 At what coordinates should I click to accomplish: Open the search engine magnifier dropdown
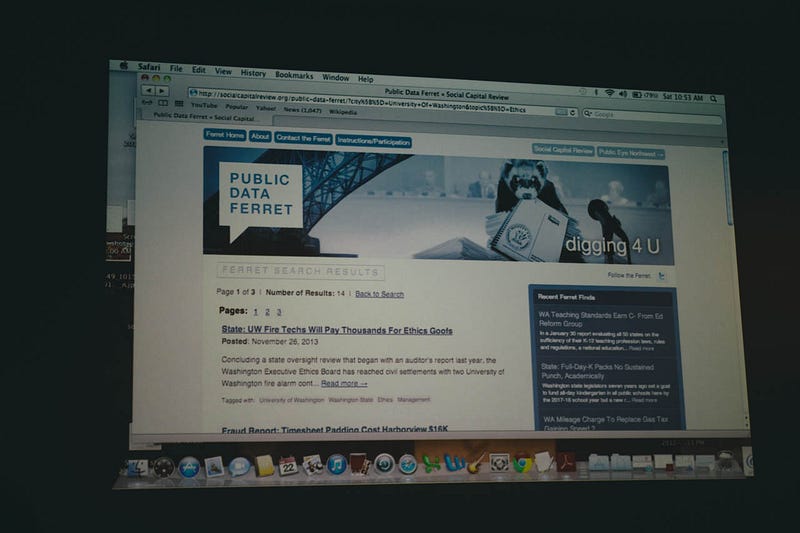tap(587, 113)
